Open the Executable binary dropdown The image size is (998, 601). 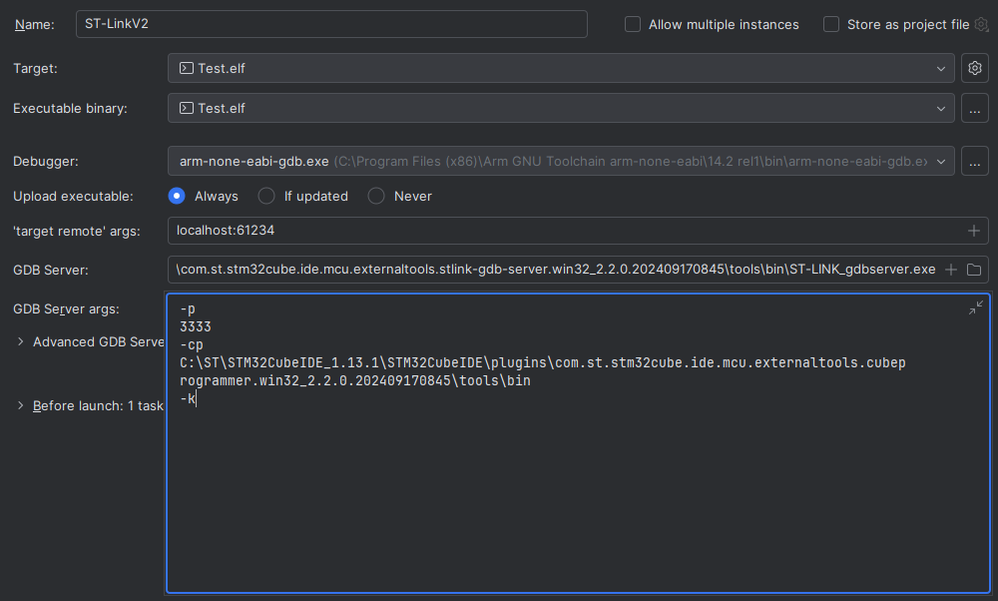pyautogui.click(x=941, y=109)
